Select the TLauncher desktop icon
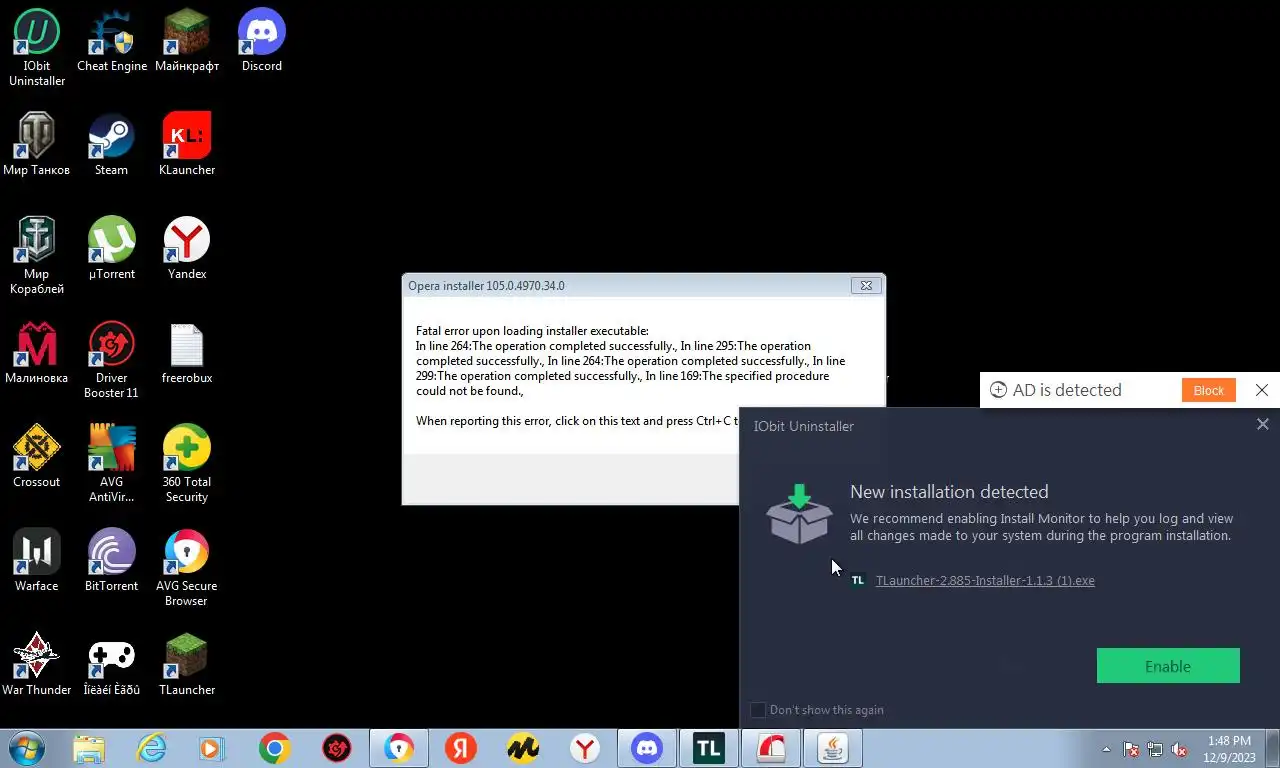 point(187,664)
